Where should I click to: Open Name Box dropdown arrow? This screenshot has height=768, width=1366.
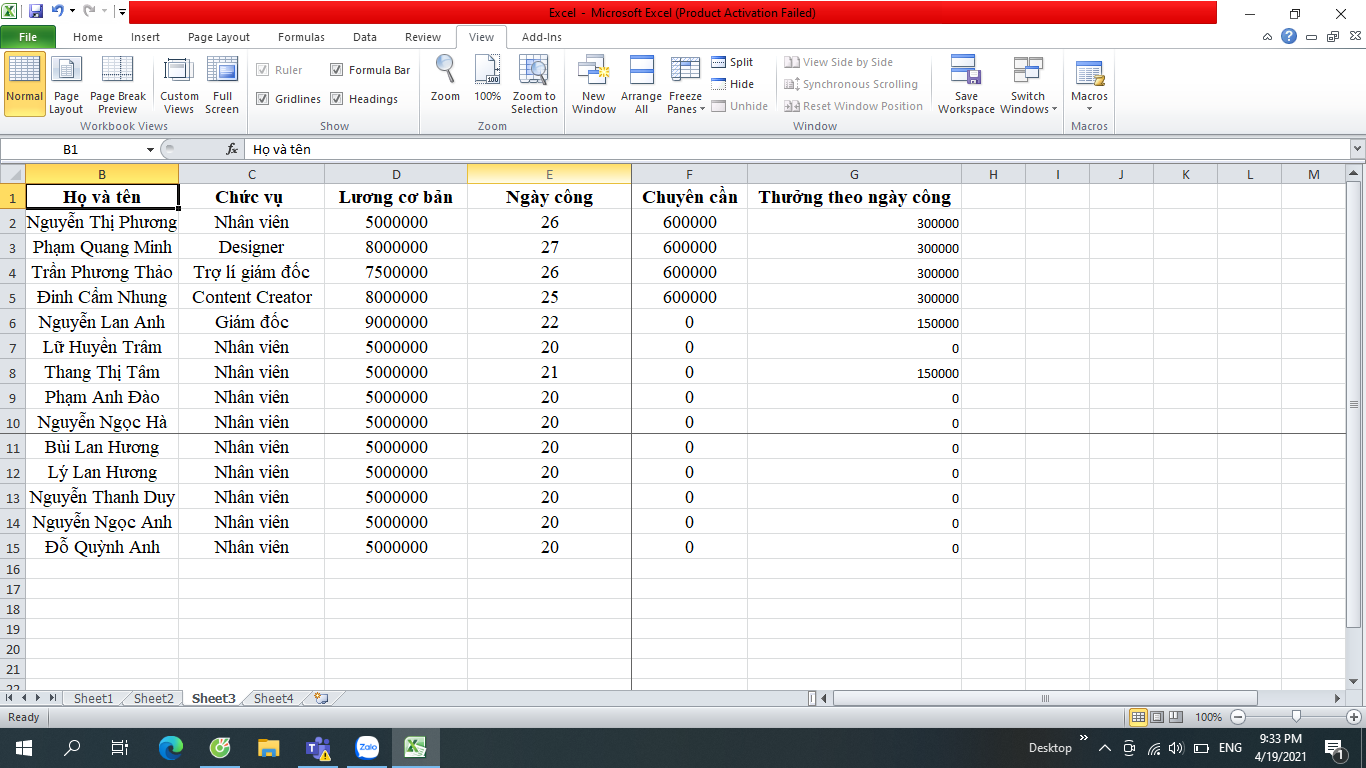tap(151, 149)
